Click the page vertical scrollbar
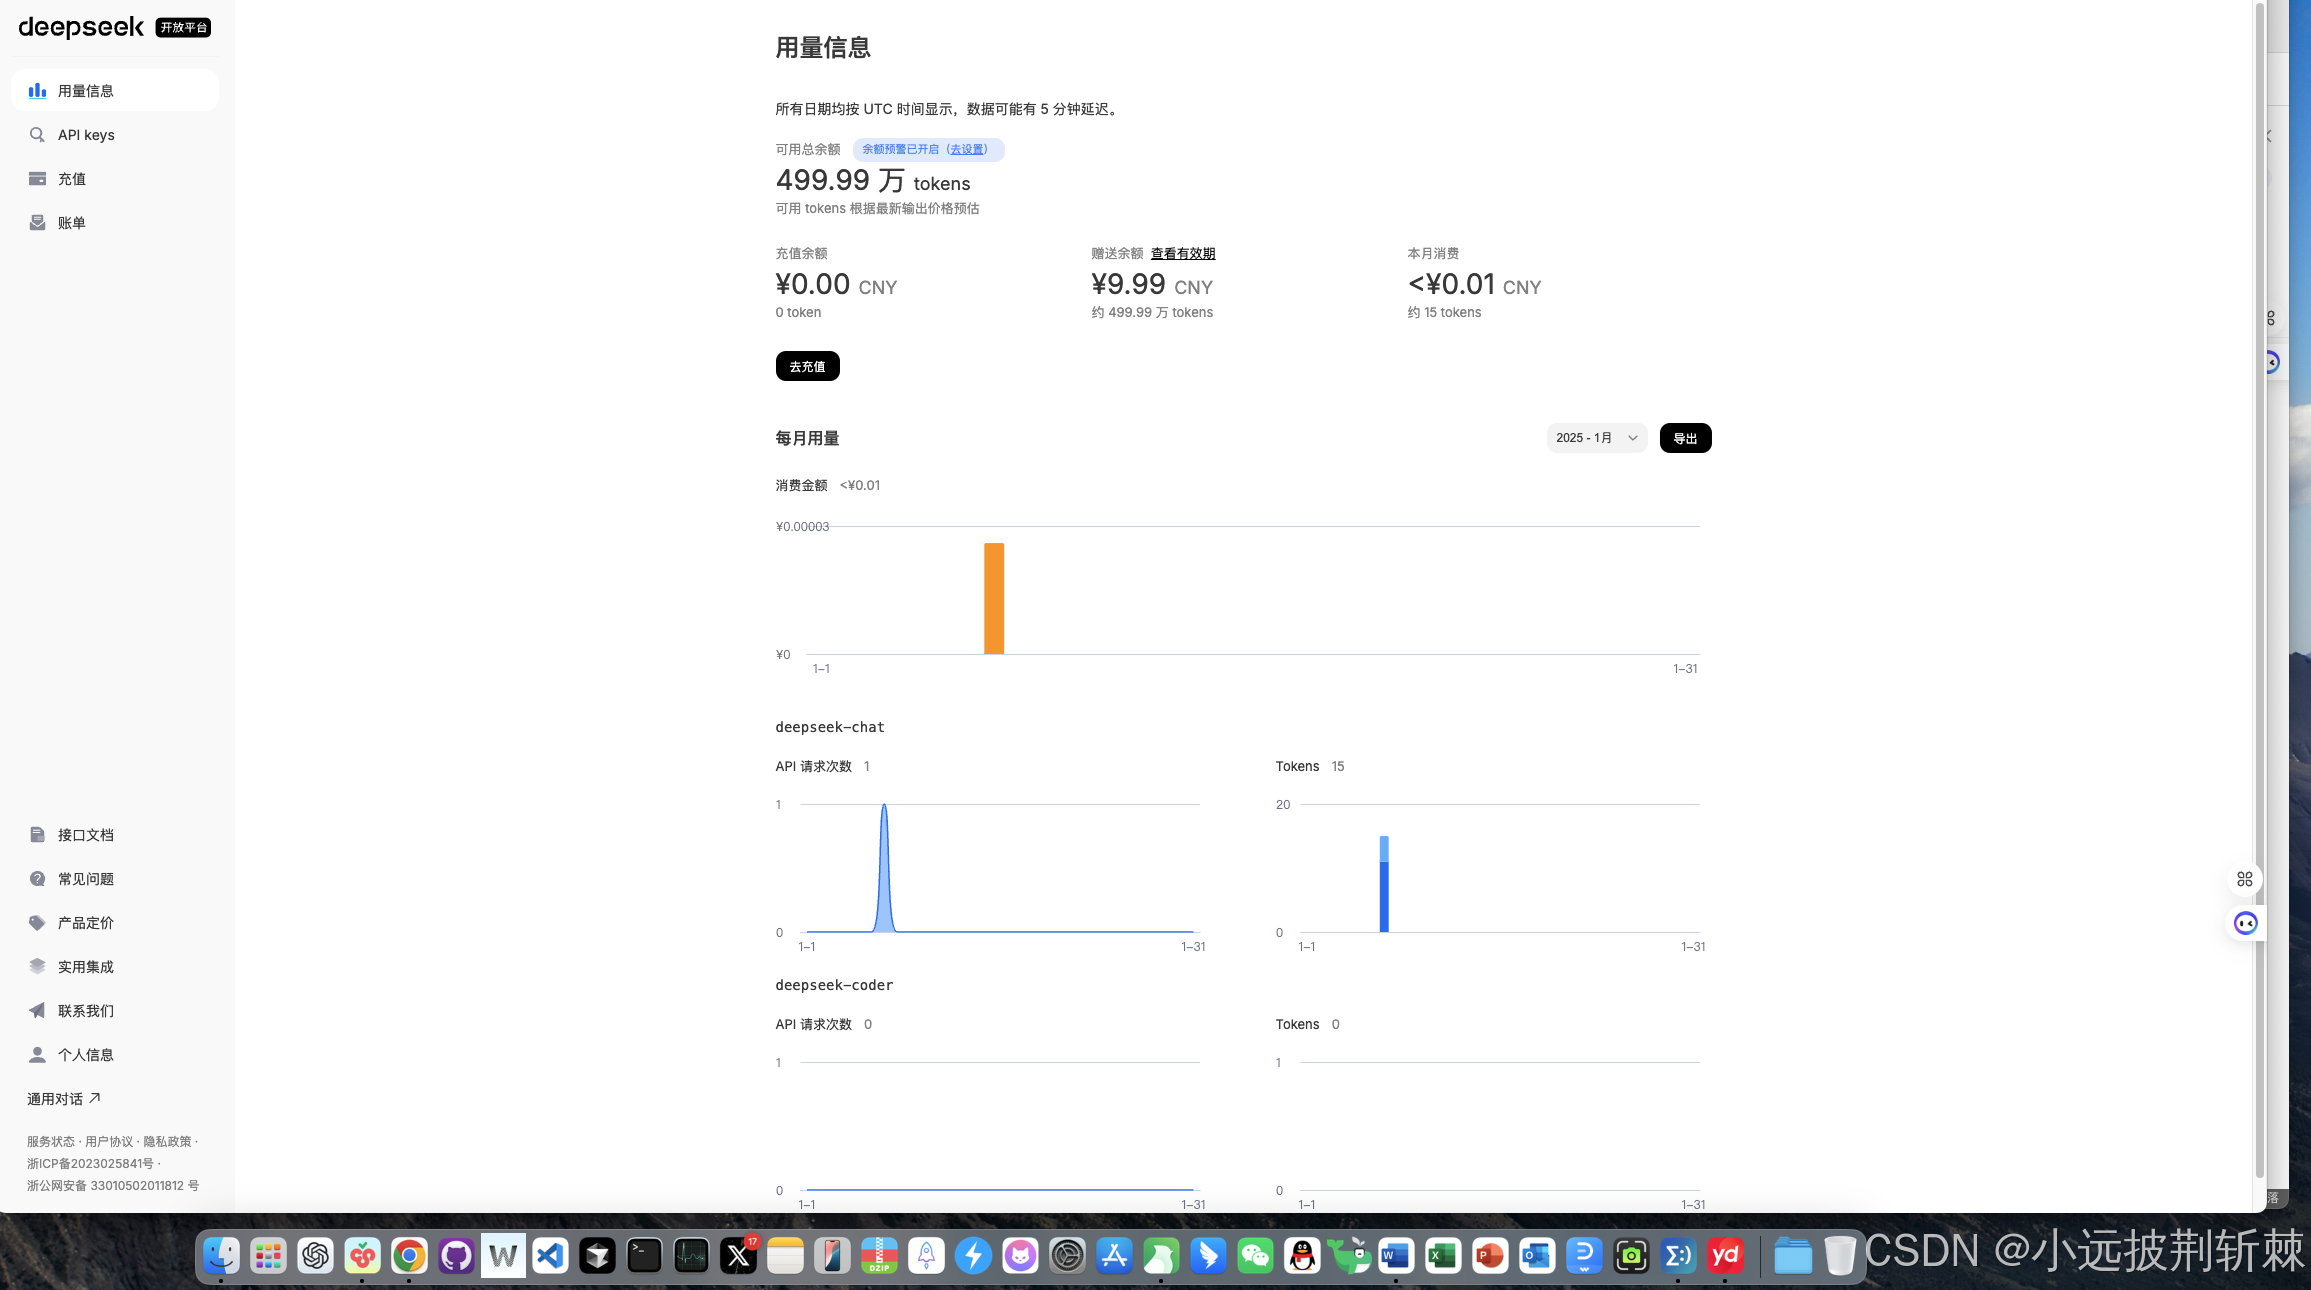 2259,590
